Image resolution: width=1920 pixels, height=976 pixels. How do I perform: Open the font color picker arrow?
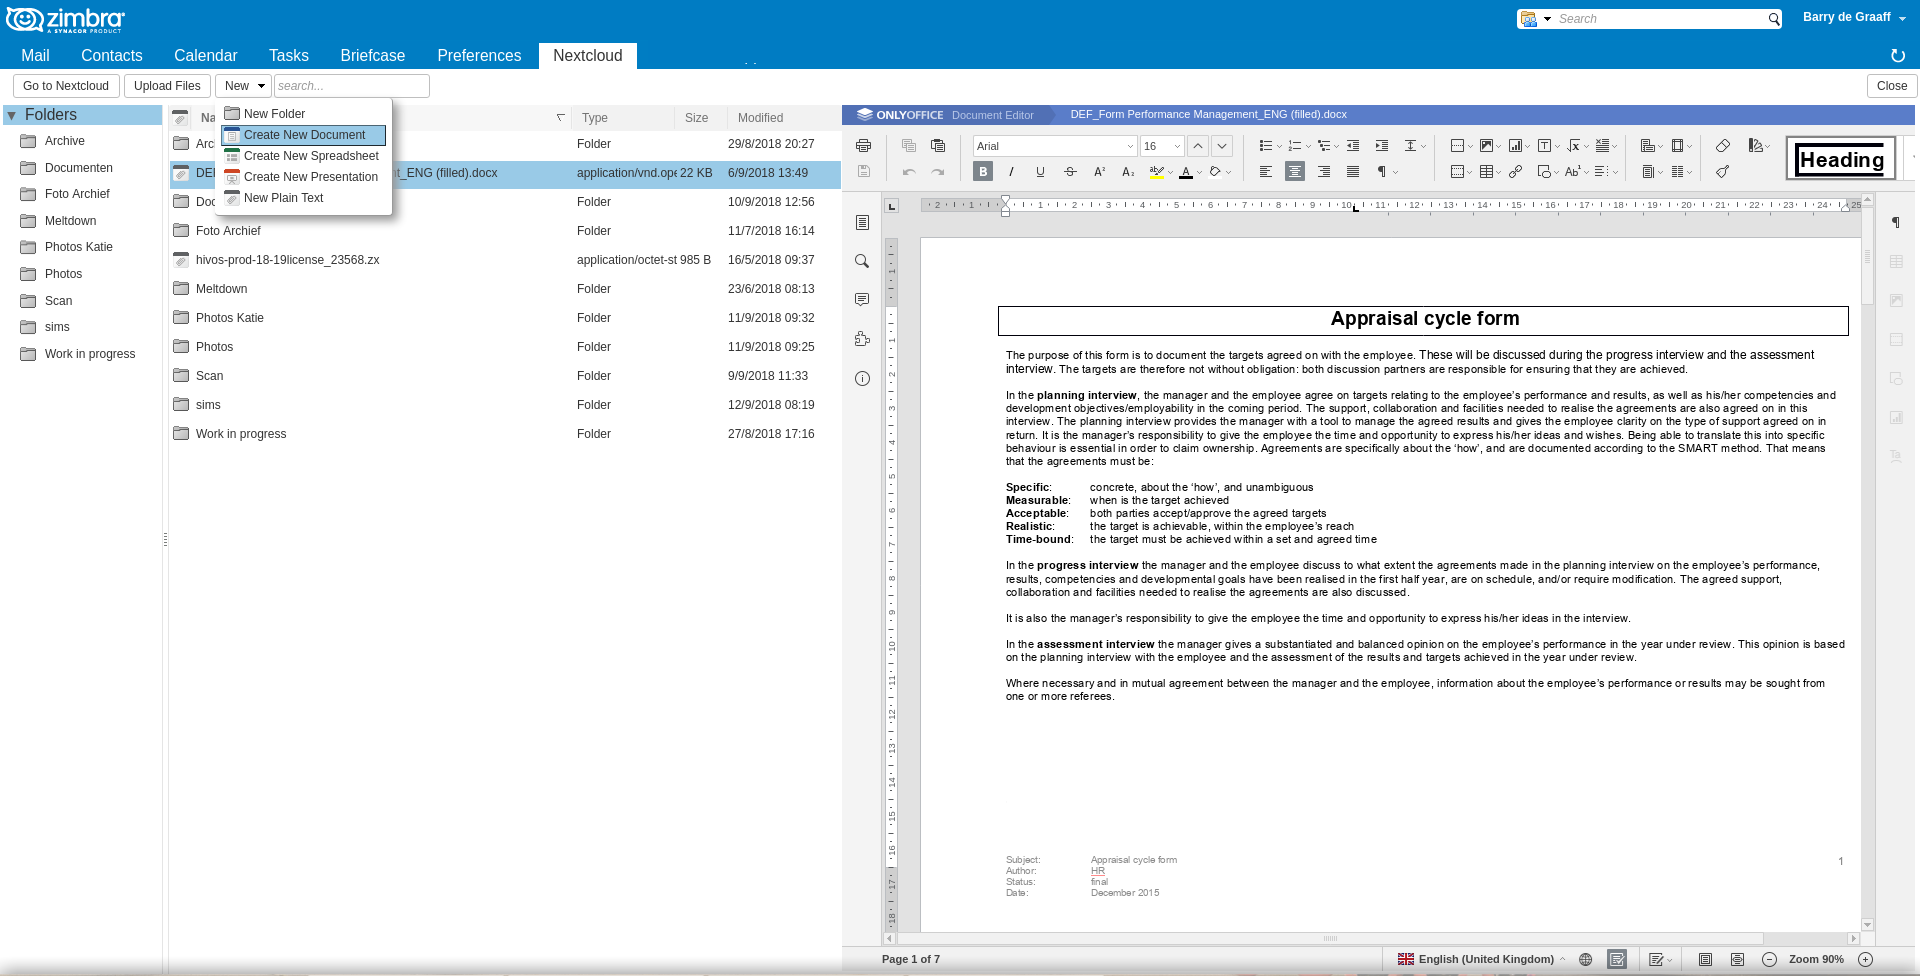pyautogui.click(x=1200, y=172)
